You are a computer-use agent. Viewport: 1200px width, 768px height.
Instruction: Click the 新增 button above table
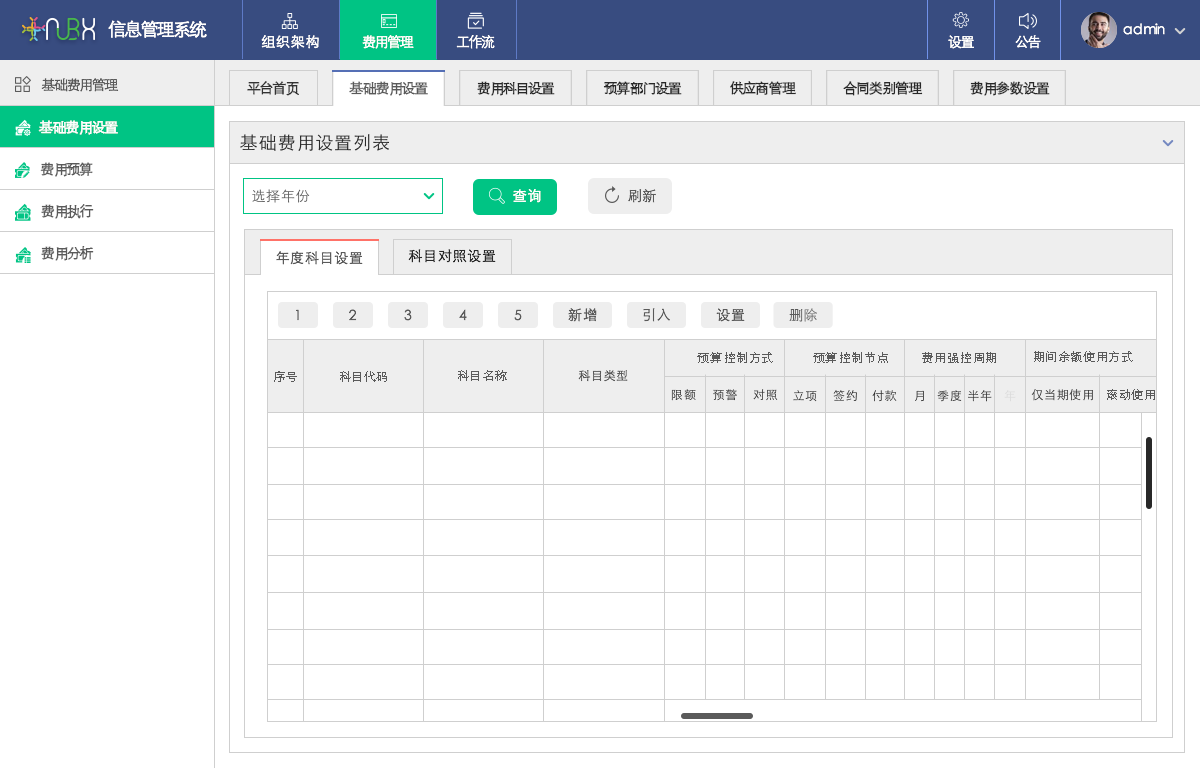pos(582,315)
